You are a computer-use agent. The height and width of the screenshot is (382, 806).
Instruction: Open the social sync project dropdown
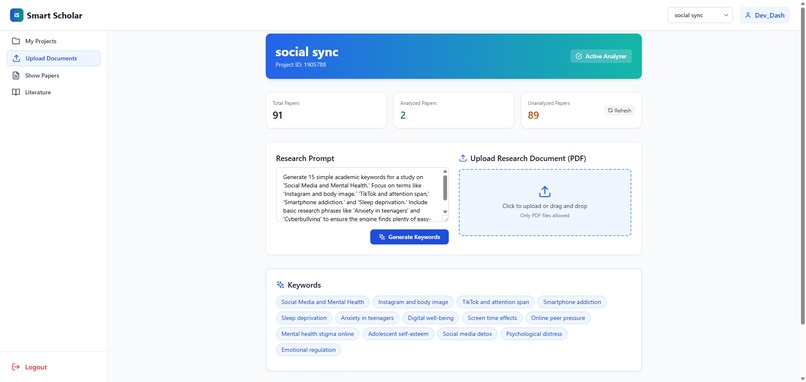click(x=700, y=15)
